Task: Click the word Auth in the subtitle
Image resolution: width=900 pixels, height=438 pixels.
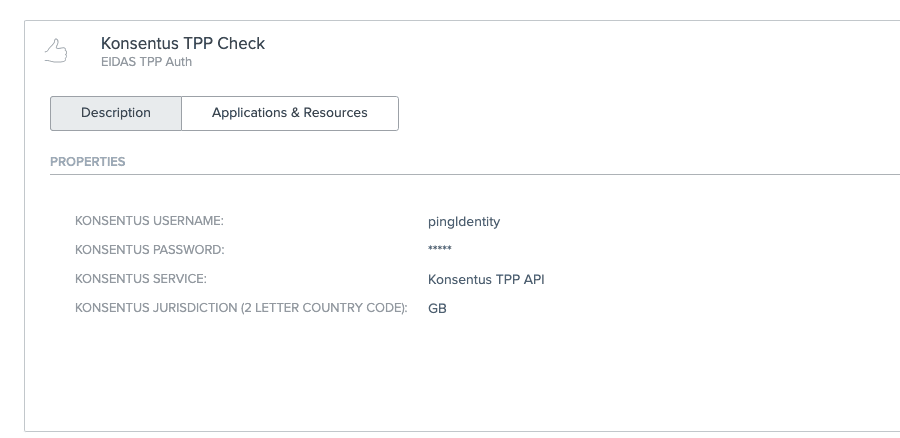Action: (x=179, y=62)
